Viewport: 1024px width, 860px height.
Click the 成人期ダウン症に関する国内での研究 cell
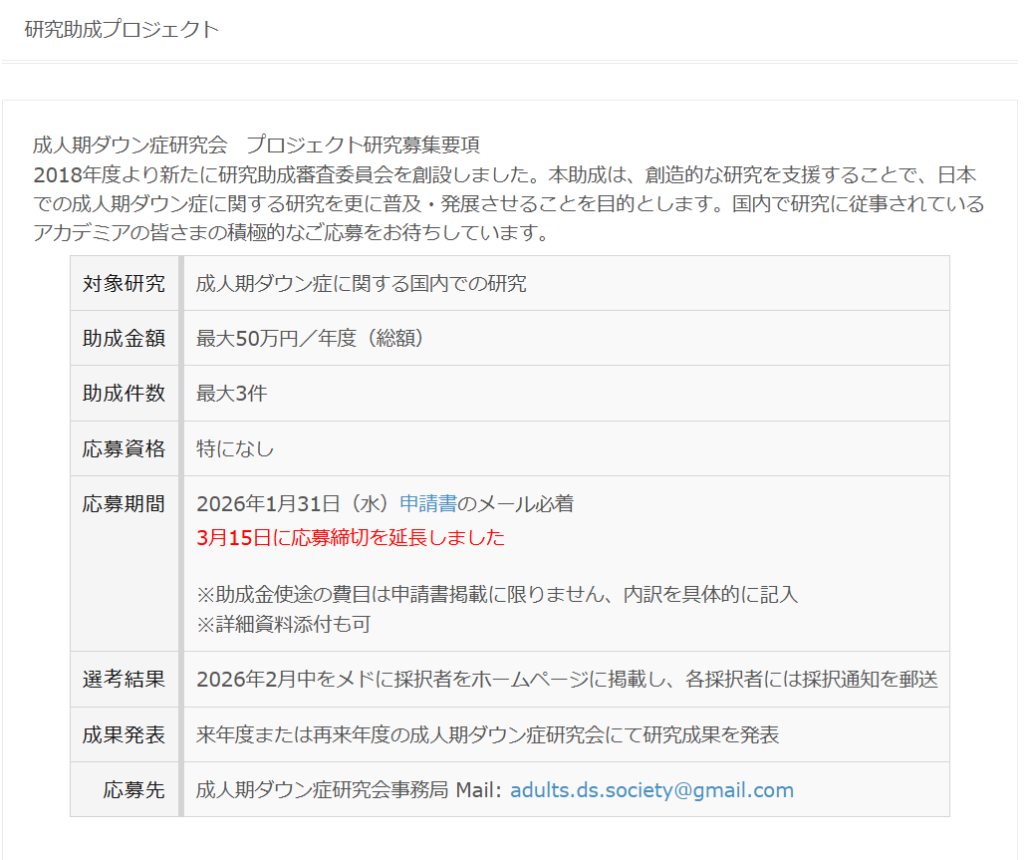pyautogui.click(x=361, y=283)
